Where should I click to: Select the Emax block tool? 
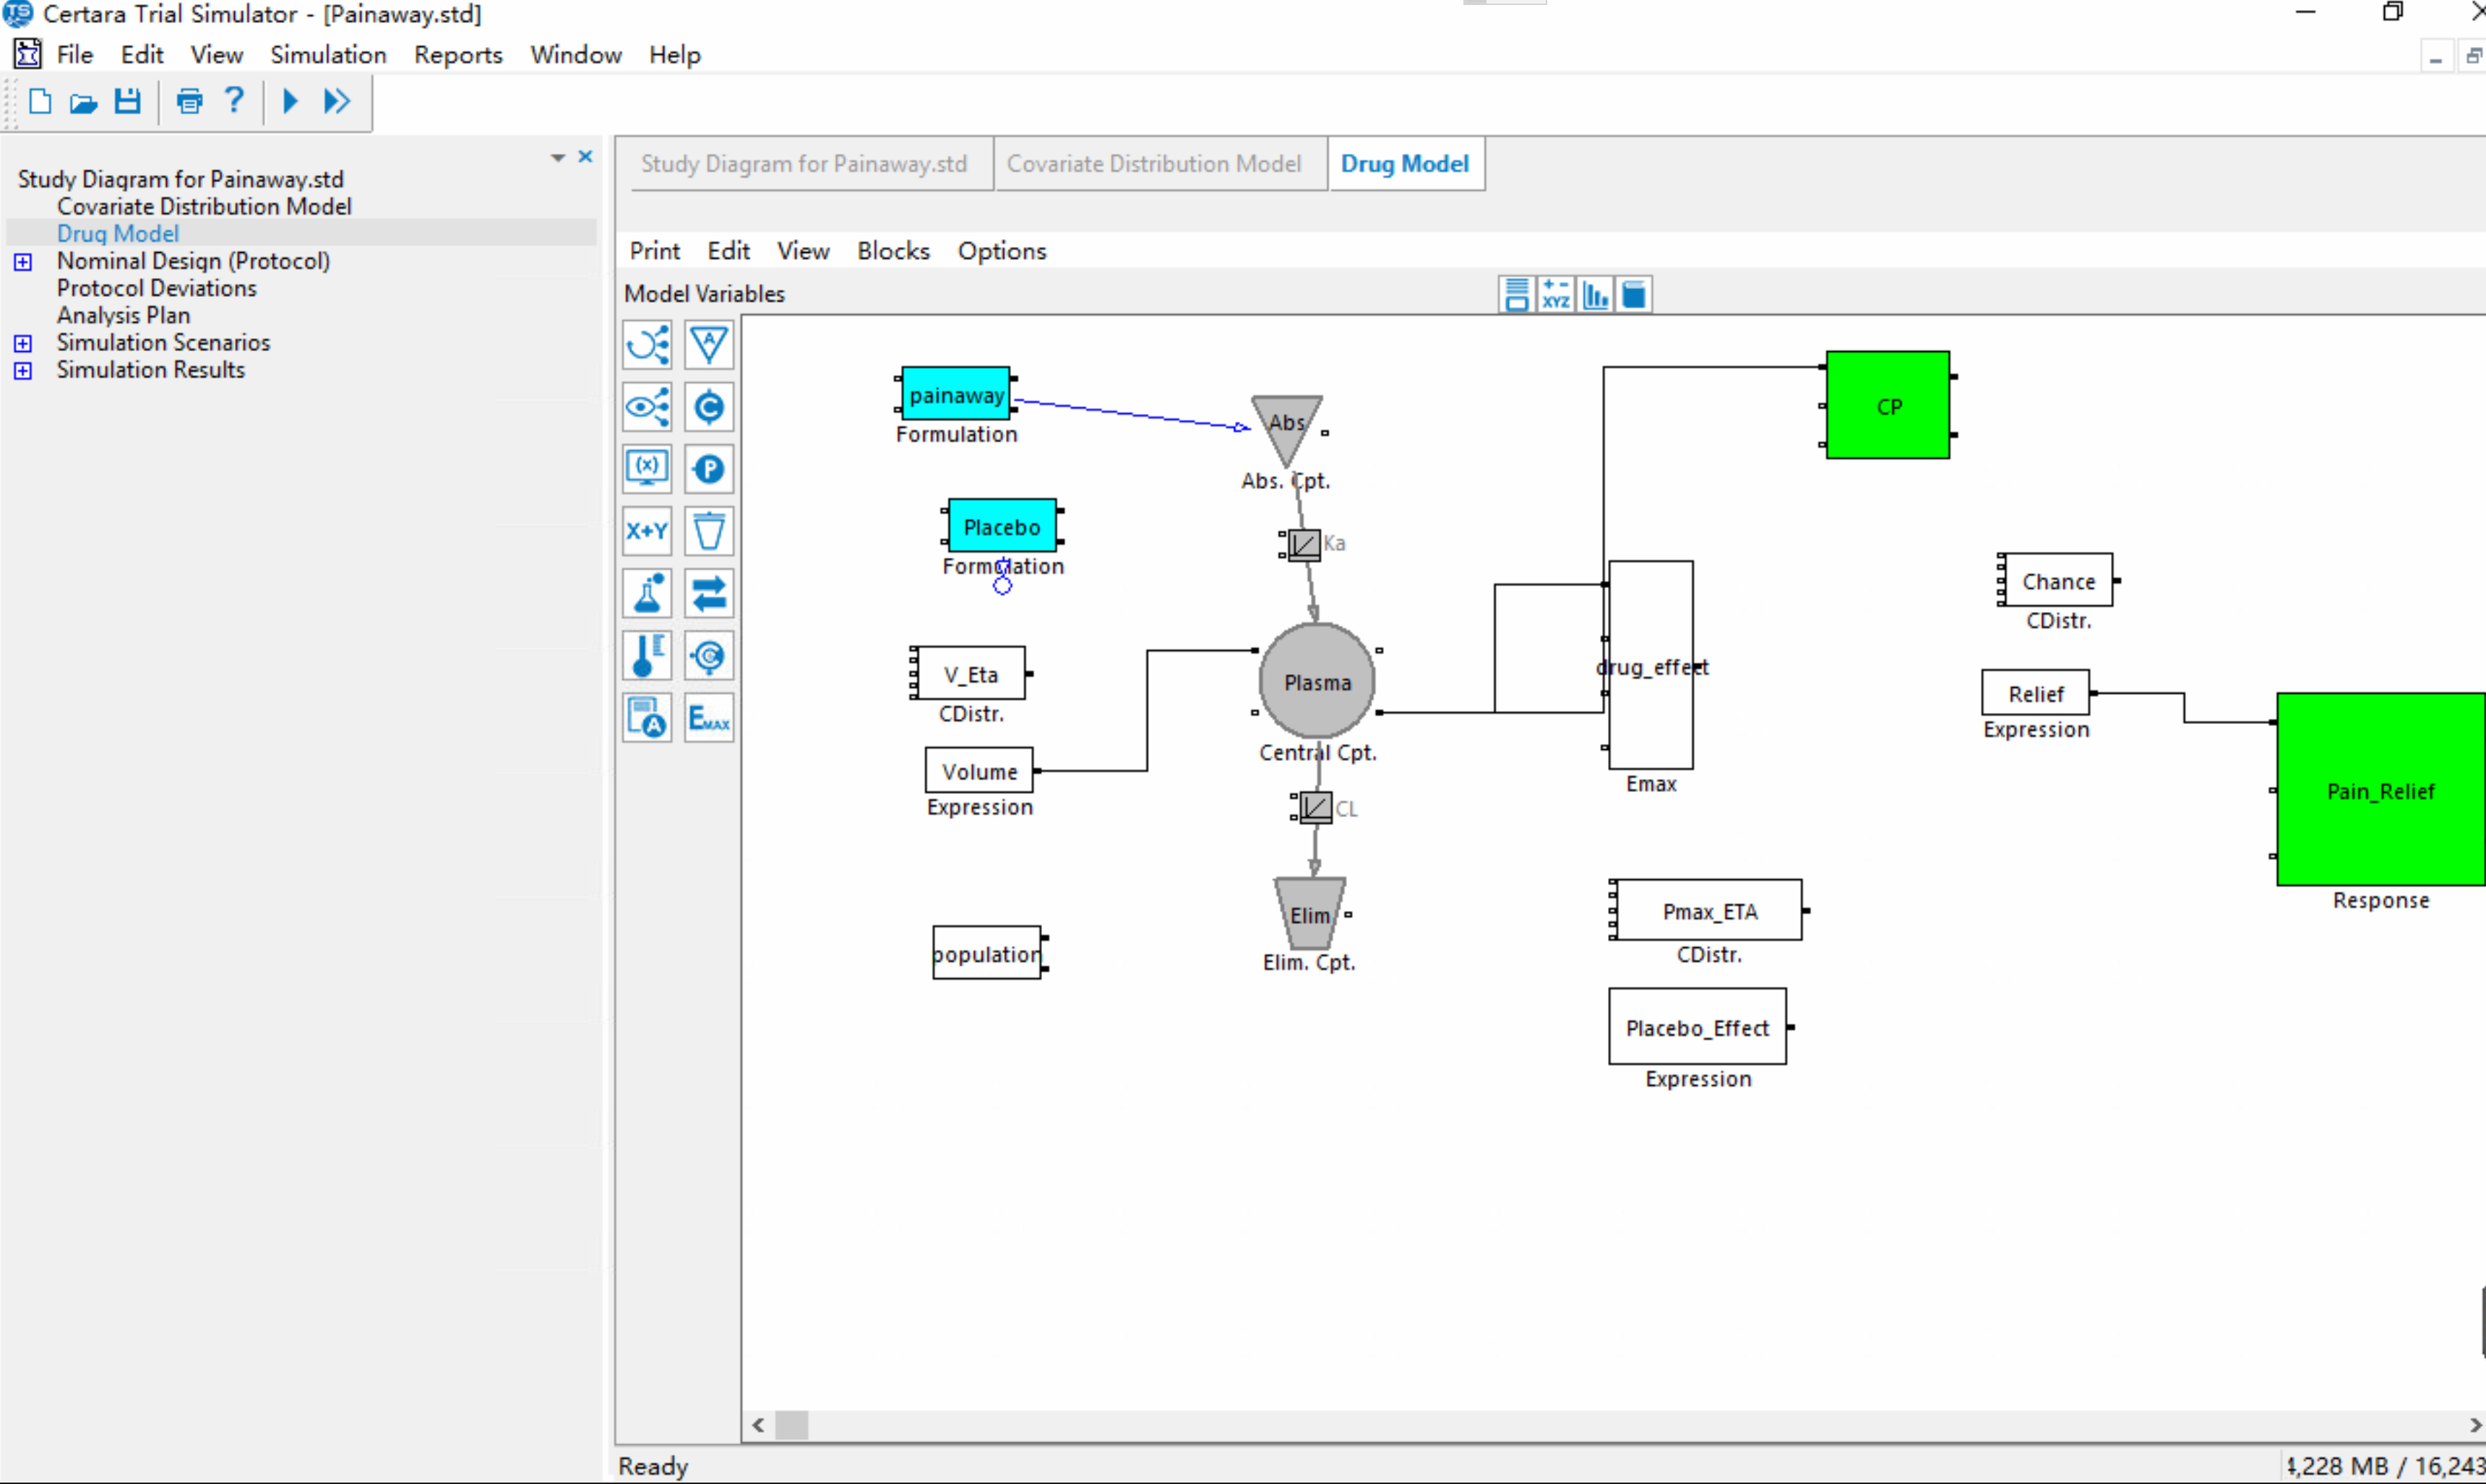(x=709, y=718)
